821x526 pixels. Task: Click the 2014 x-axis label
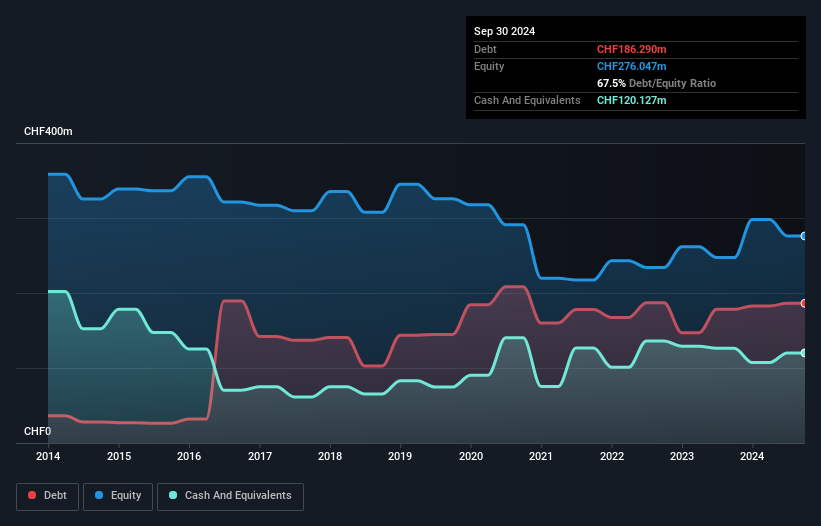click(48, 456)
